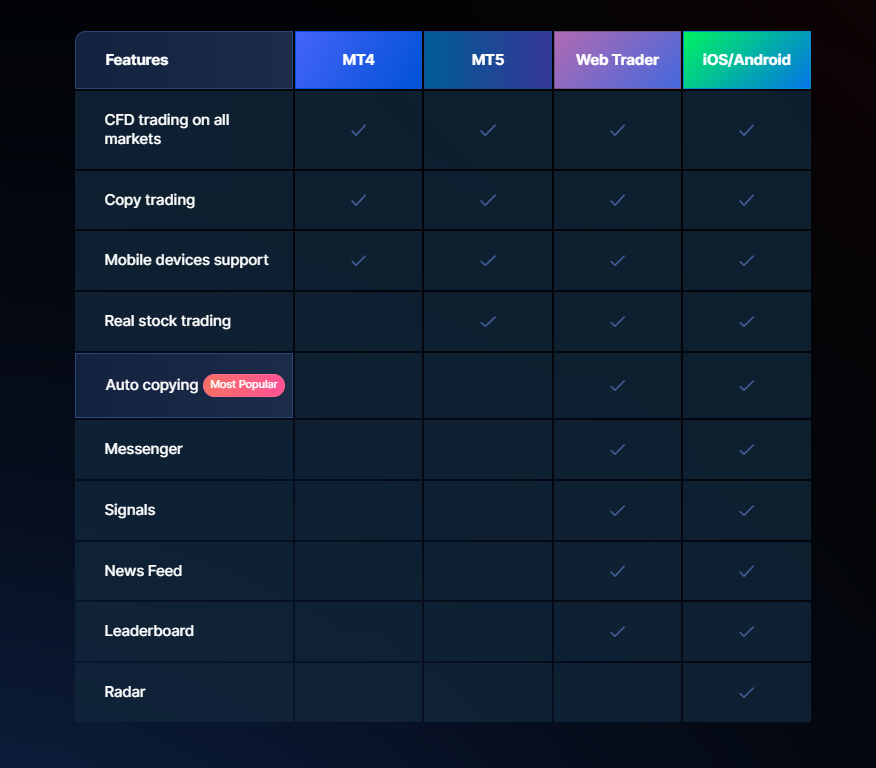Select the MT5 column header
This screenshot has width=876, height=768.
pos(488,60)
